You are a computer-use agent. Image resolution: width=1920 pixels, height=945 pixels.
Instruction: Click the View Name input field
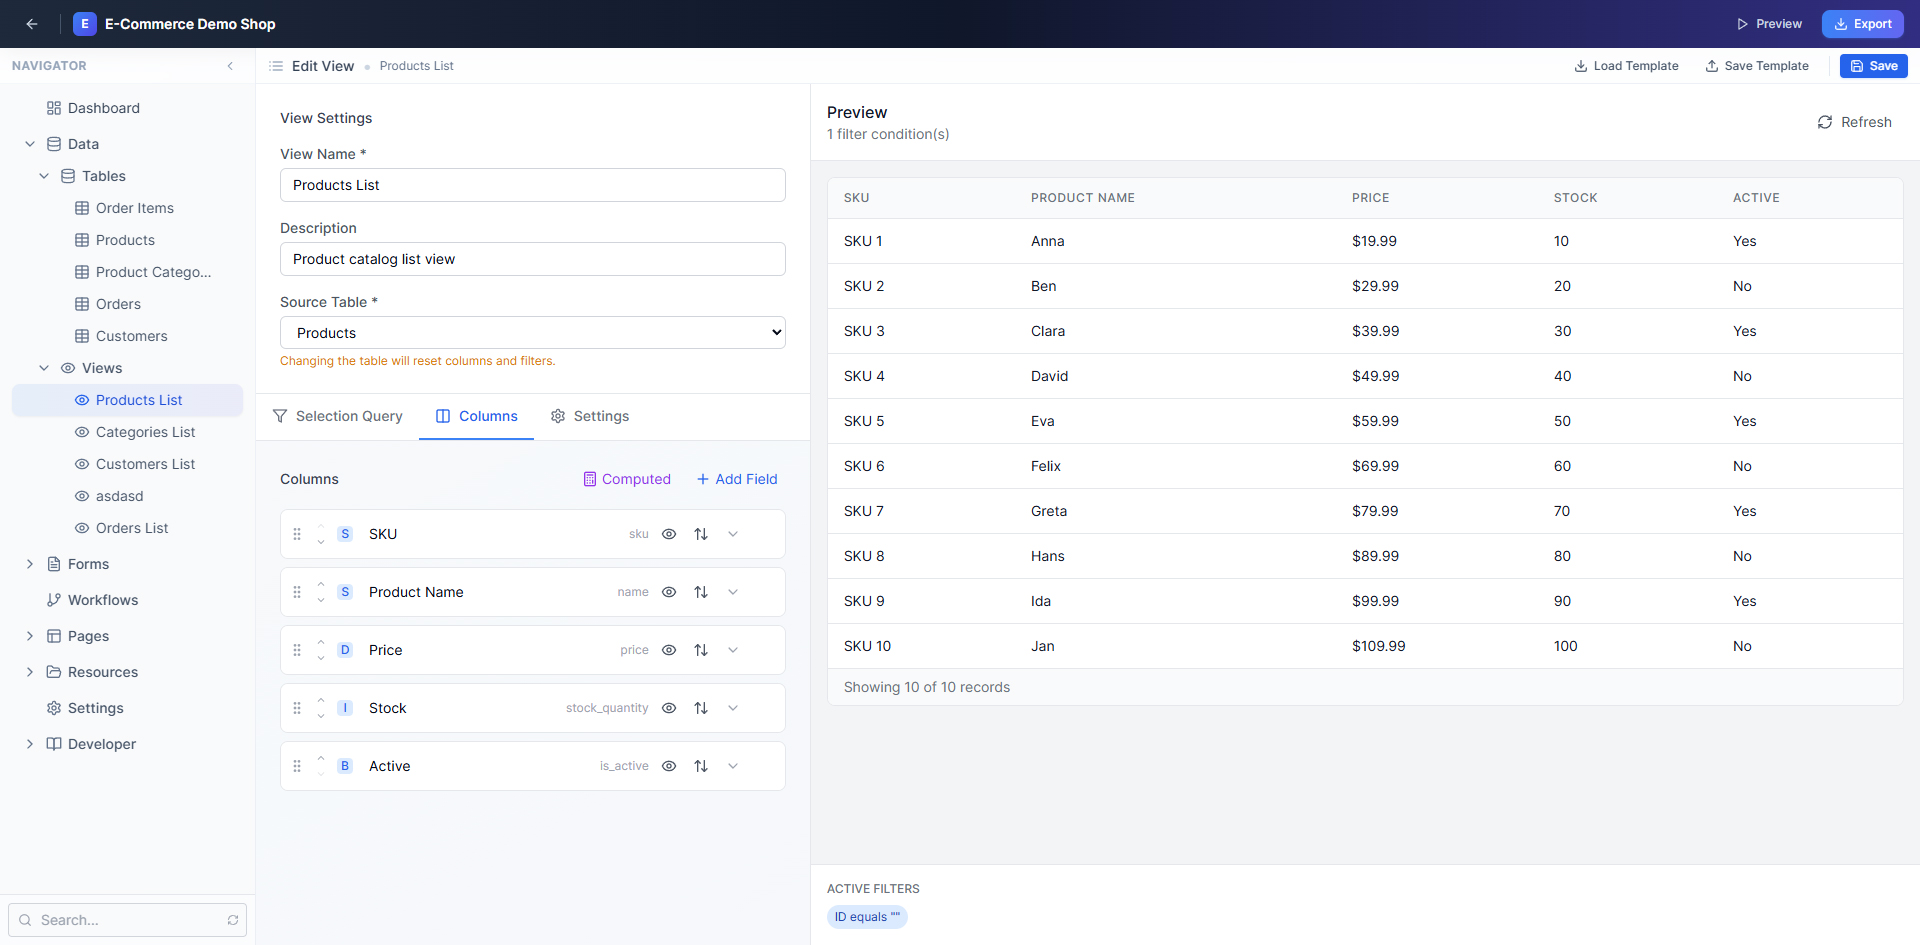coord(533,185)
